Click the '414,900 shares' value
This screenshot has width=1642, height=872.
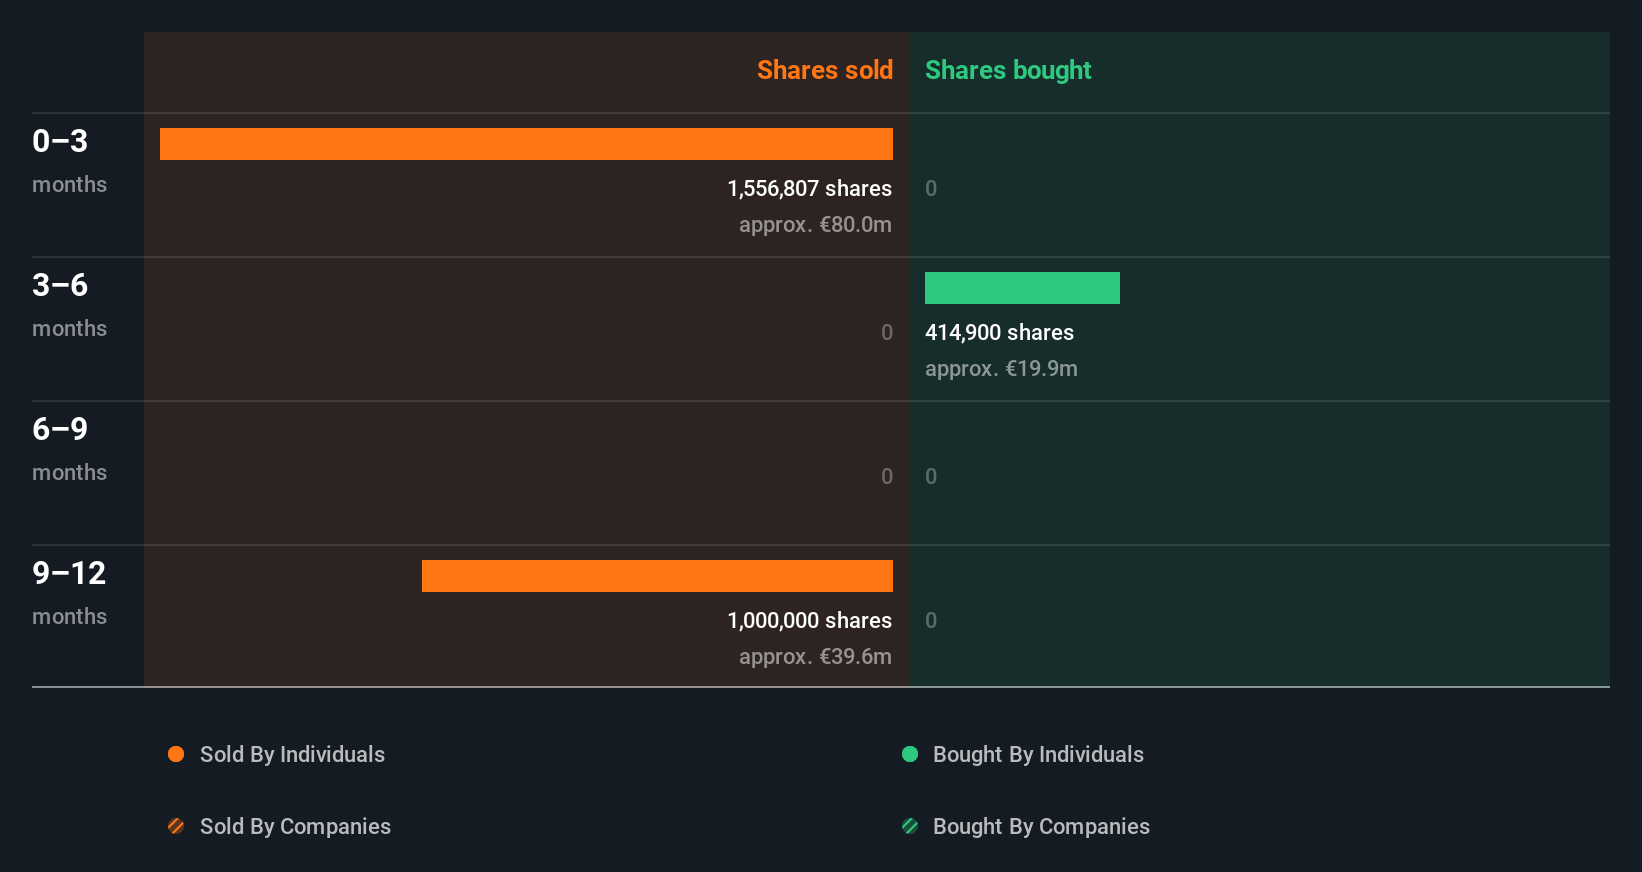pos(1000,332)
